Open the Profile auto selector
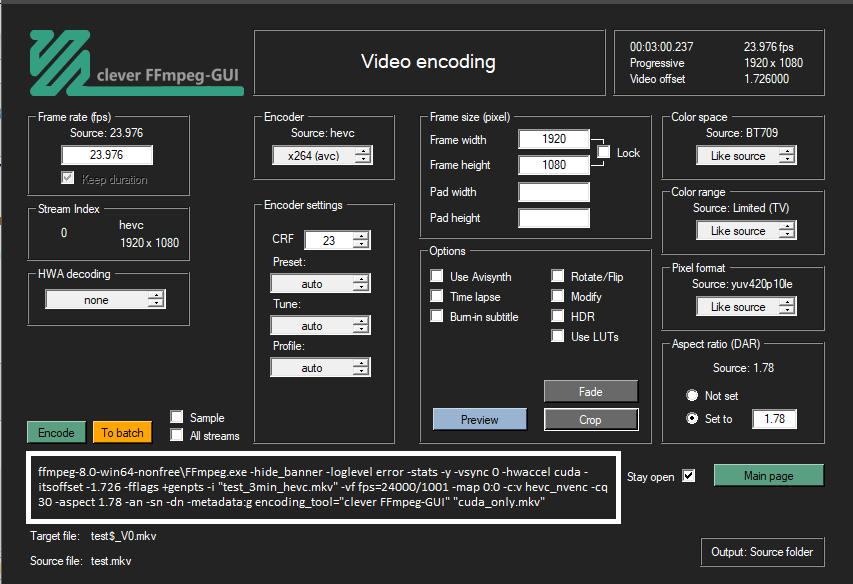853x584 pixels. pyautogui.click(x=320, y=368)
